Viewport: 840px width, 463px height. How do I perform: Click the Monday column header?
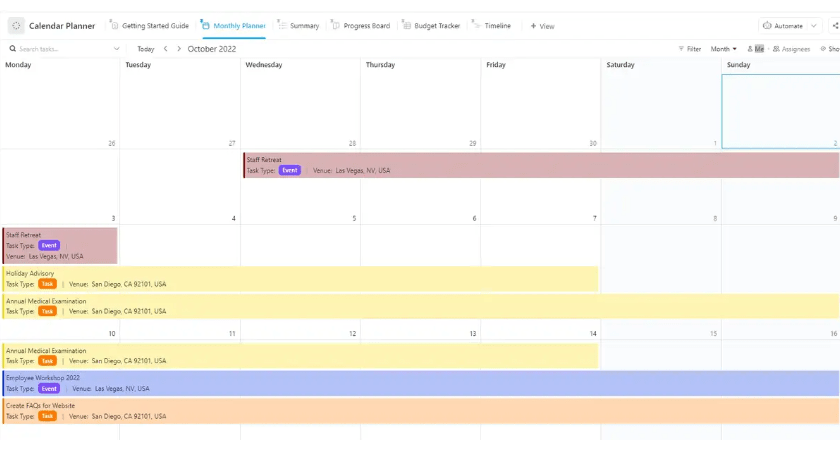[18, 65]
